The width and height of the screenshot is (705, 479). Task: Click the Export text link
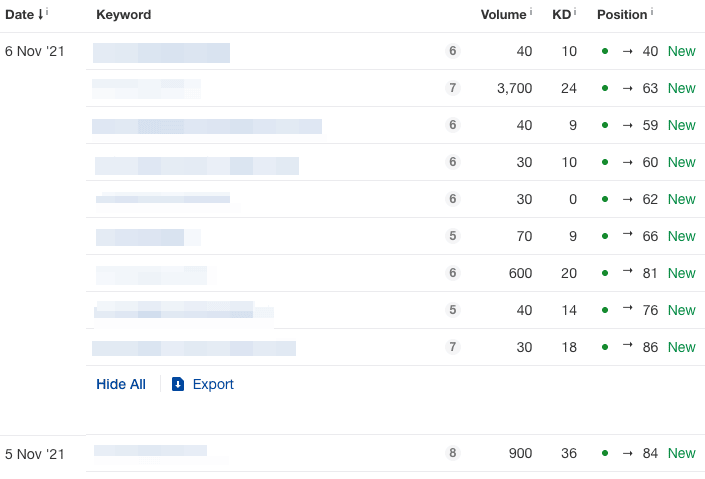coord(213,384)
